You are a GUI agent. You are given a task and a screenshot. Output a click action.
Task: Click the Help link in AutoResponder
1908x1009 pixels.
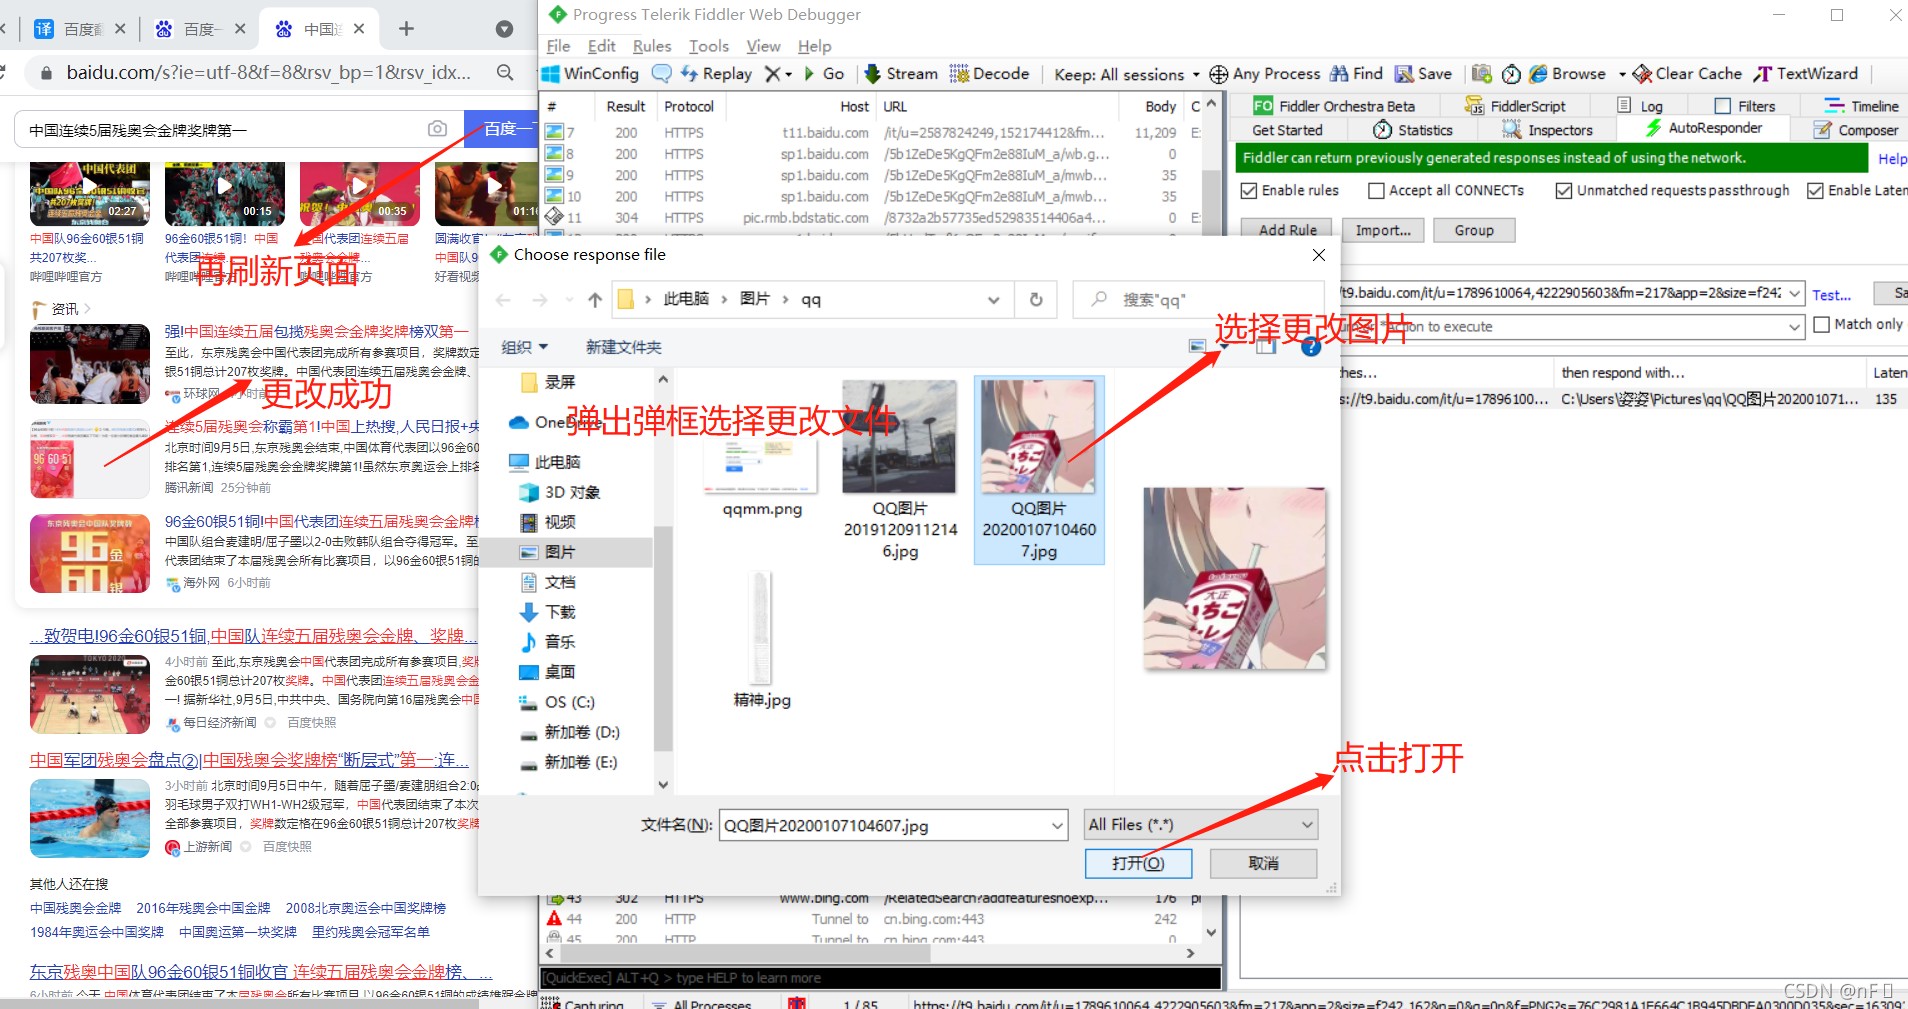tap(1892, 159)
